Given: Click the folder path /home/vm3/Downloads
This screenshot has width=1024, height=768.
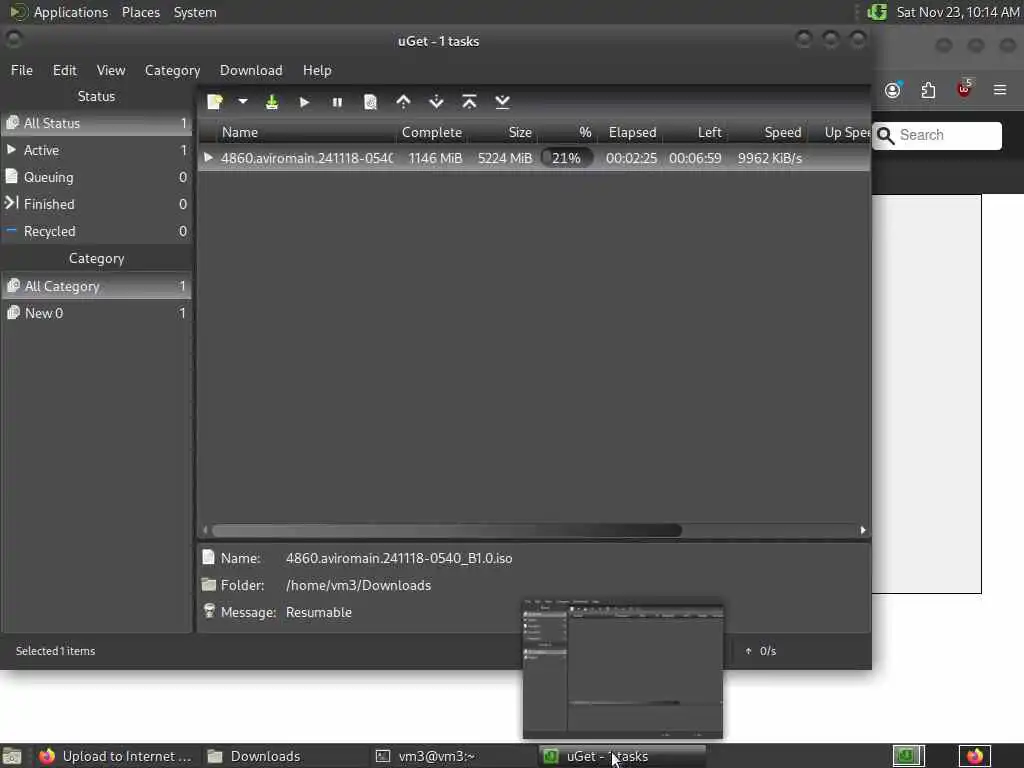Looking at the screenshot, I should tap(359, 585).
